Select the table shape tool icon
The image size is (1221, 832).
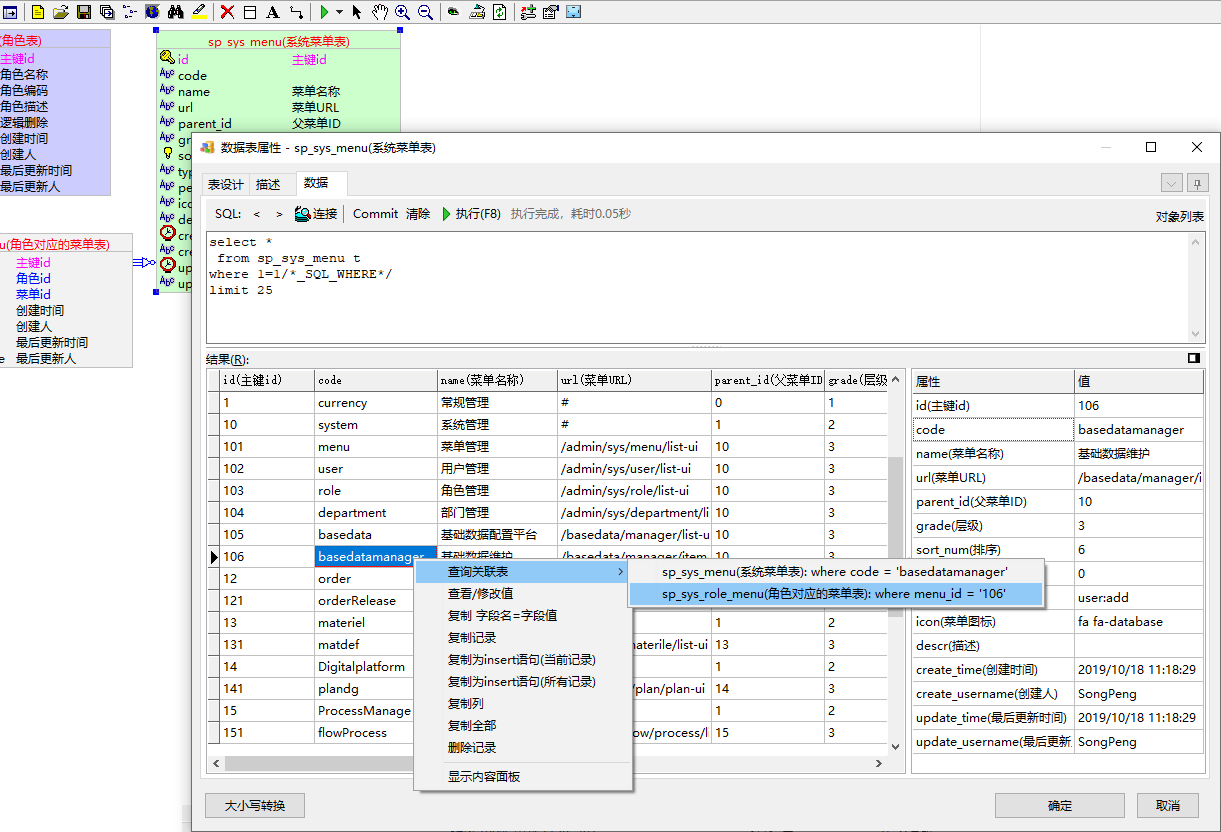[250, 12]
